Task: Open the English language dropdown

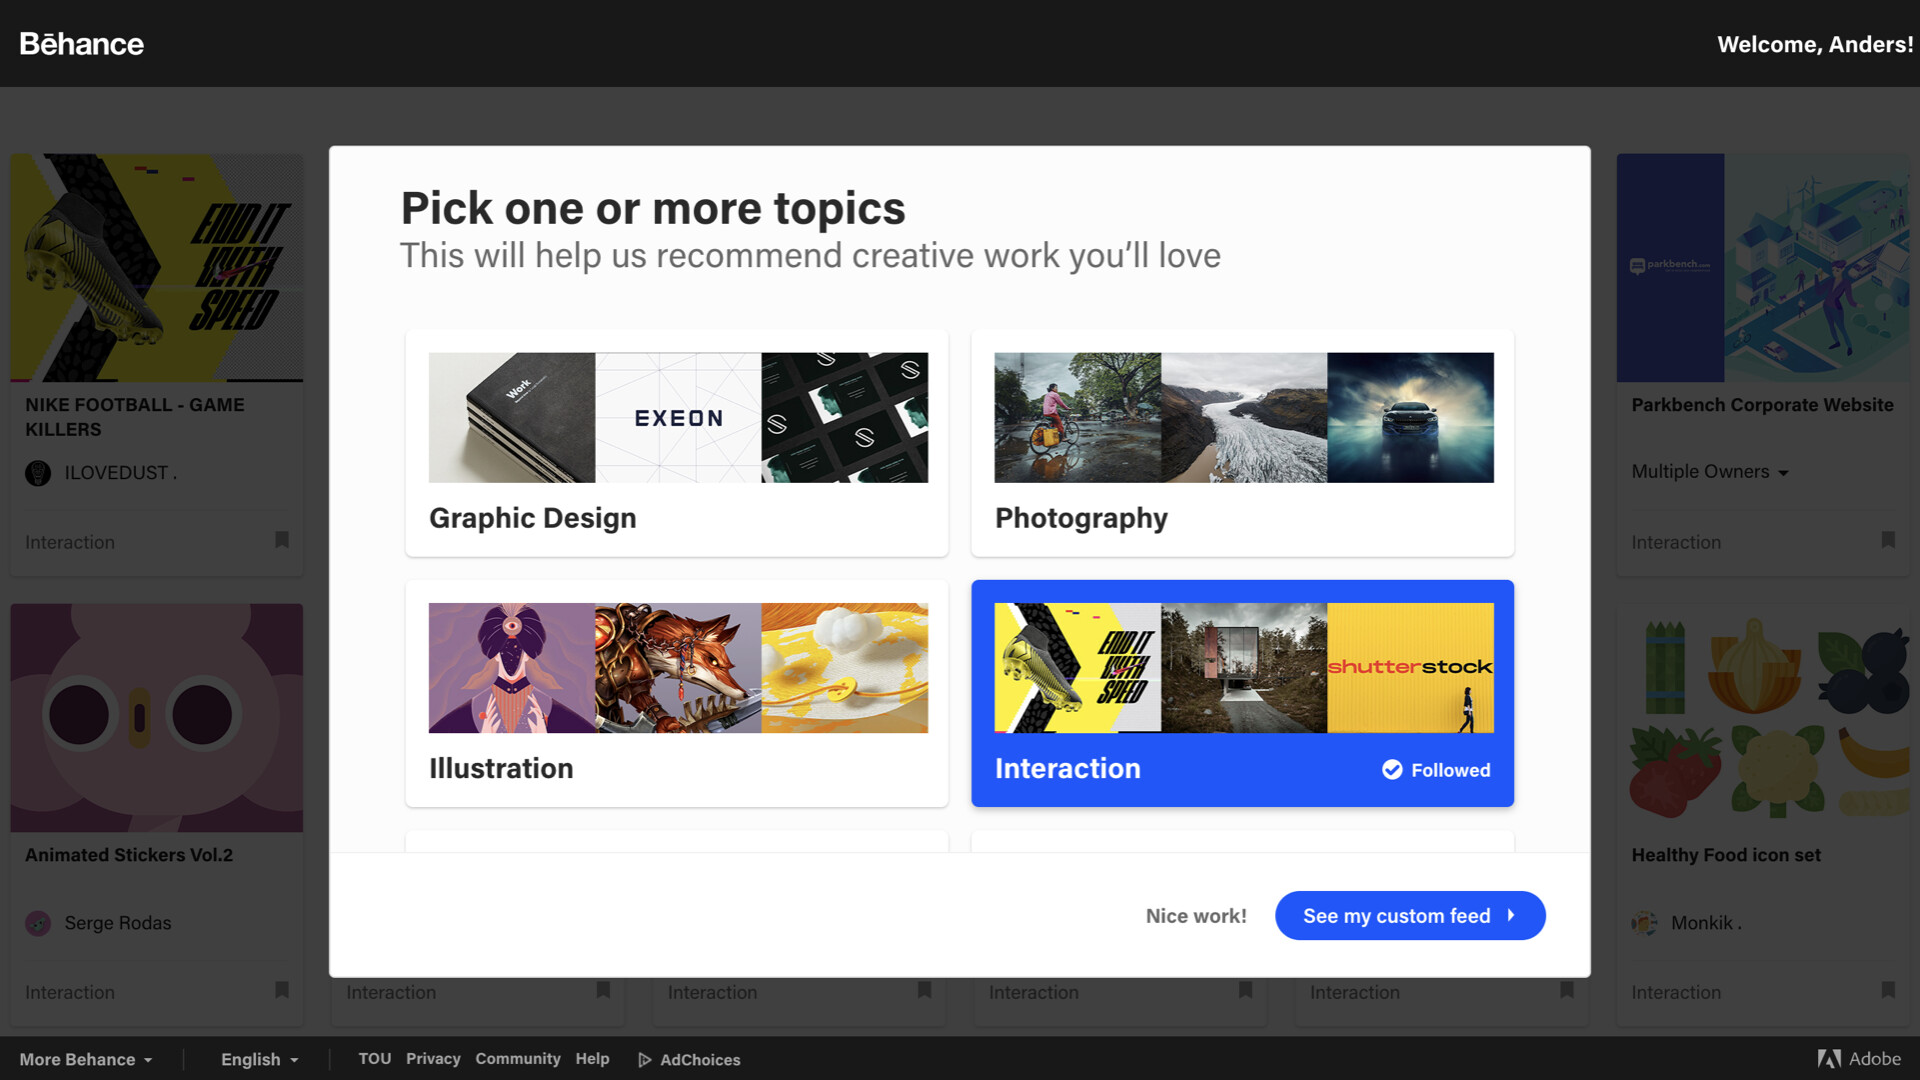Action: click(259, 1060)
